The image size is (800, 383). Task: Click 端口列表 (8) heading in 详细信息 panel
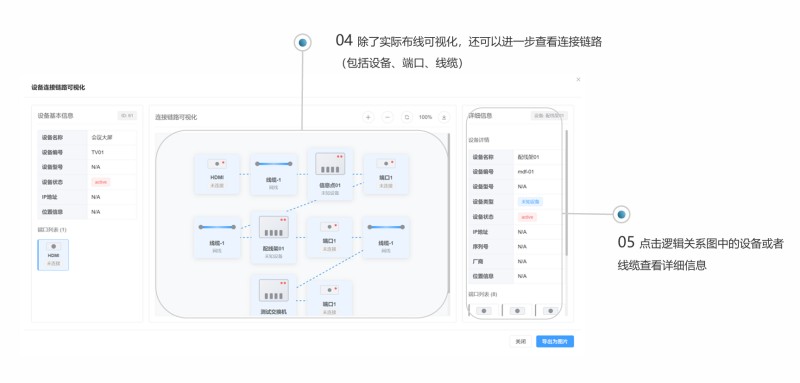(483, 294)
